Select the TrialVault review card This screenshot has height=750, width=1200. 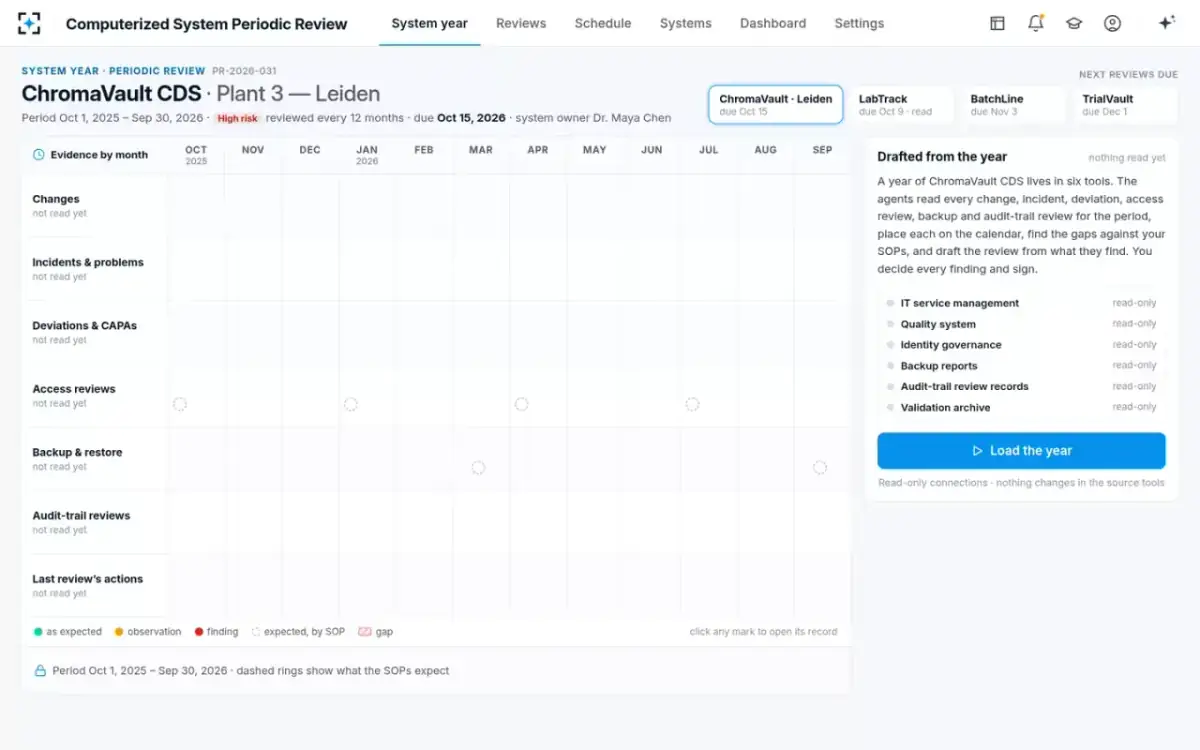click(1125, 105)
